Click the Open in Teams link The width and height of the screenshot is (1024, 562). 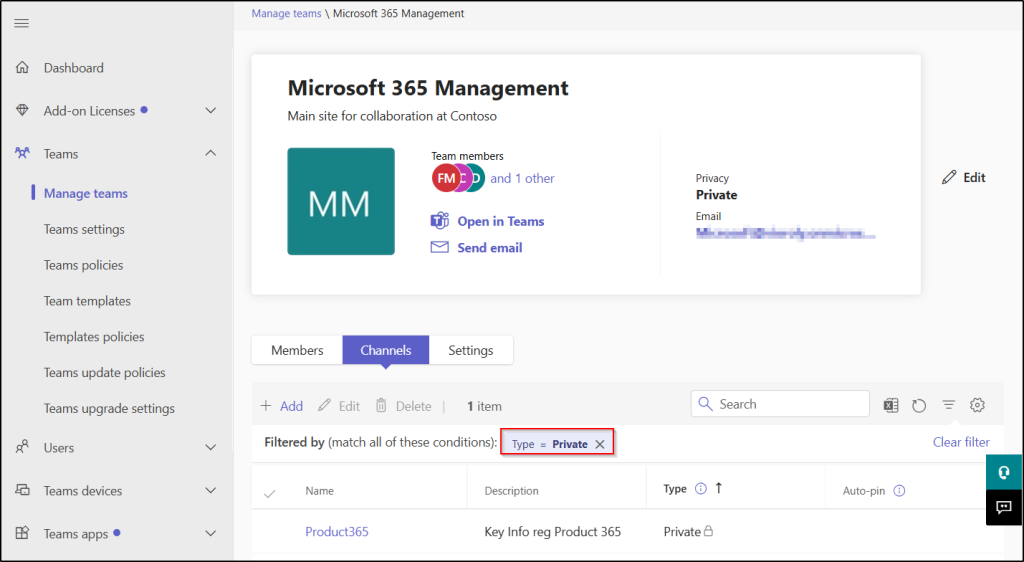[501, 221]
